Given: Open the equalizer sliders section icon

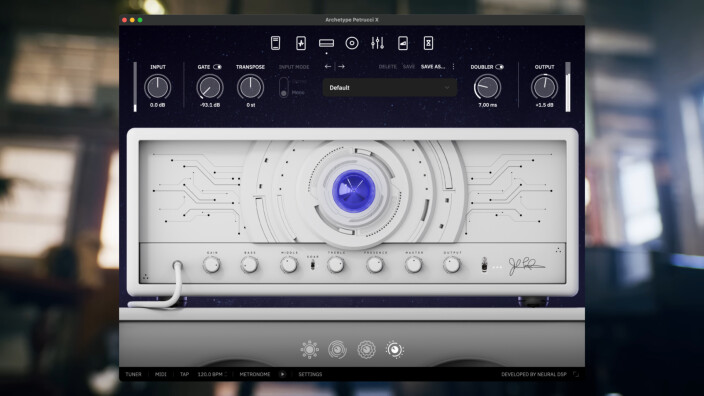Looking at the screenshot, I should 377,43.
